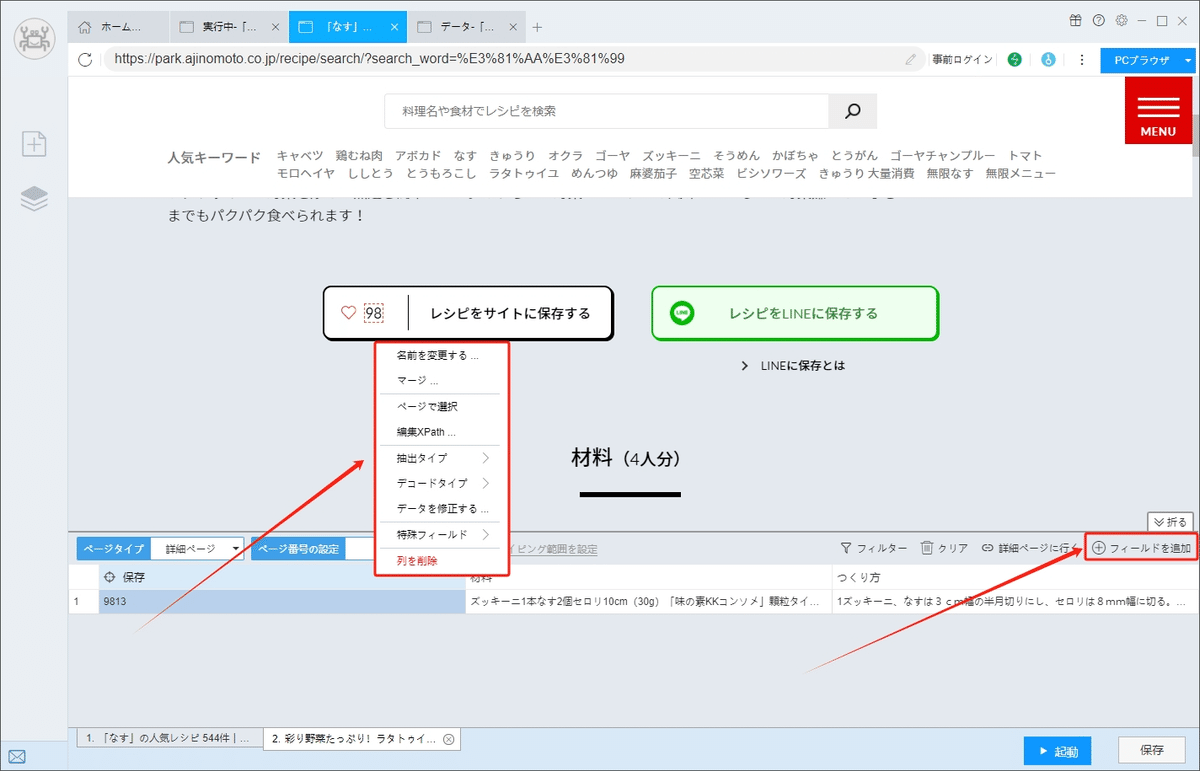Image resolution: width=1200 pixels, height=771 pixels.
Task: Switch to the 実行中 tab
Action: pyautogui.click(x=229, y=27)
